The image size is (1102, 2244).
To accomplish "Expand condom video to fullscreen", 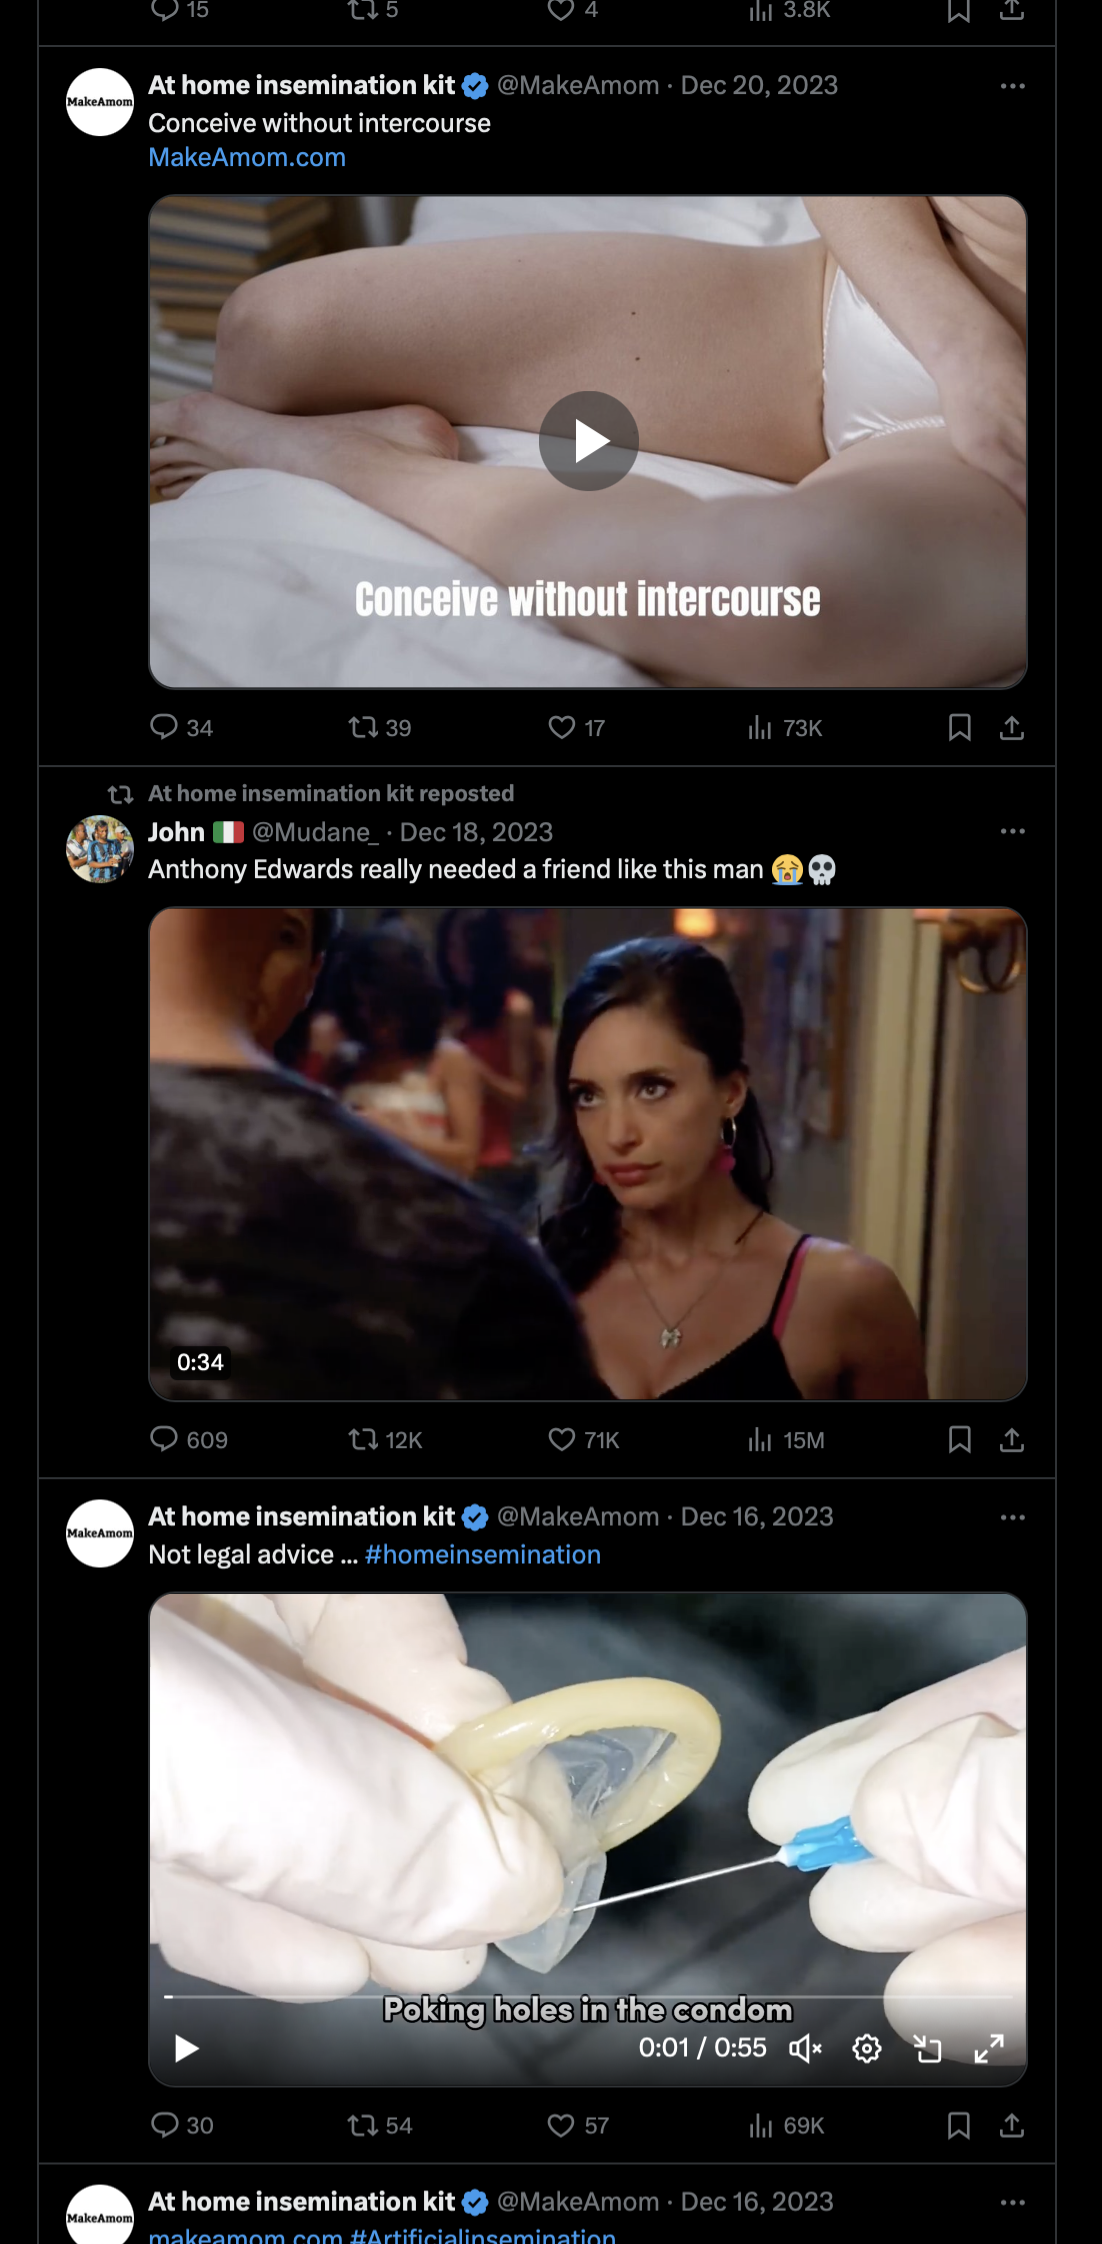I will point(989,2049).
